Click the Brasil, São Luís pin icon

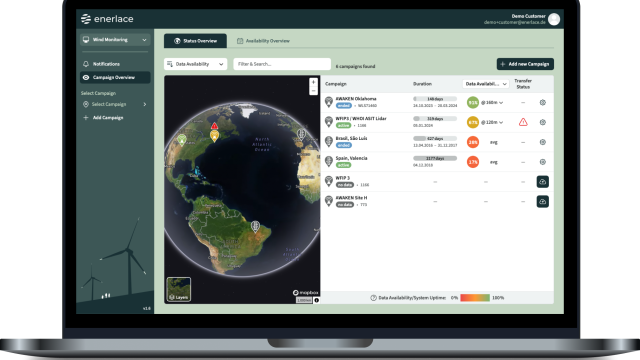point(329,142)
